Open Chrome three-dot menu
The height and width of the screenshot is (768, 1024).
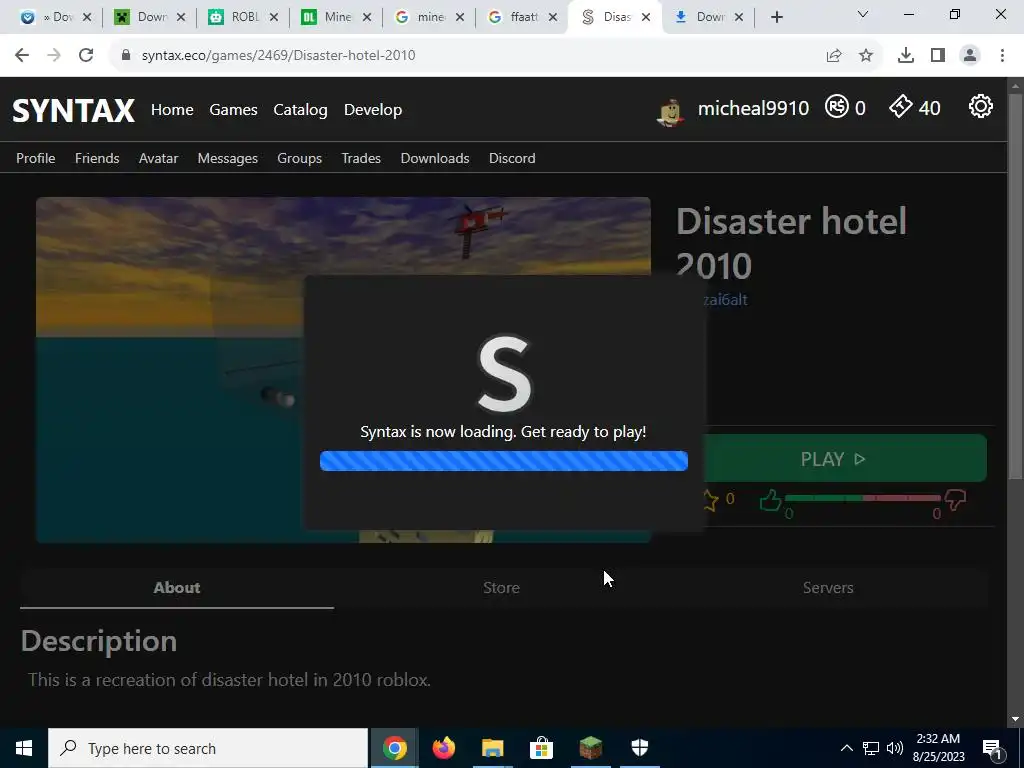(1002, 56)
